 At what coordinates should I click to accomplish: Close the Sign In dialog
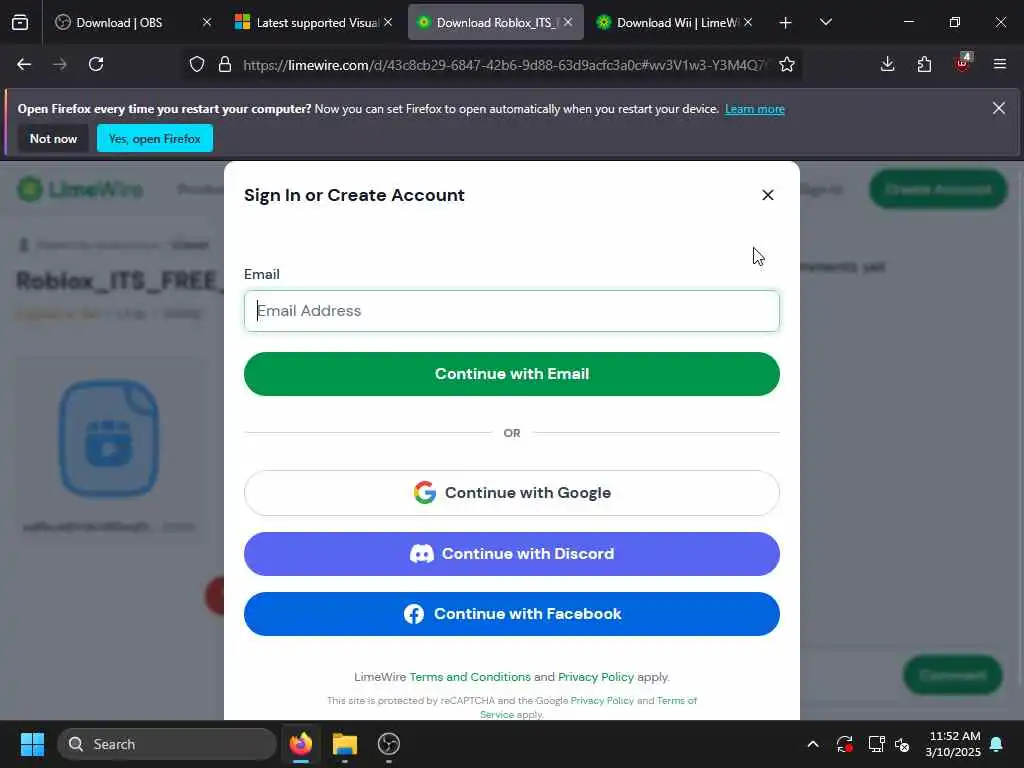(x=768, y=195)
